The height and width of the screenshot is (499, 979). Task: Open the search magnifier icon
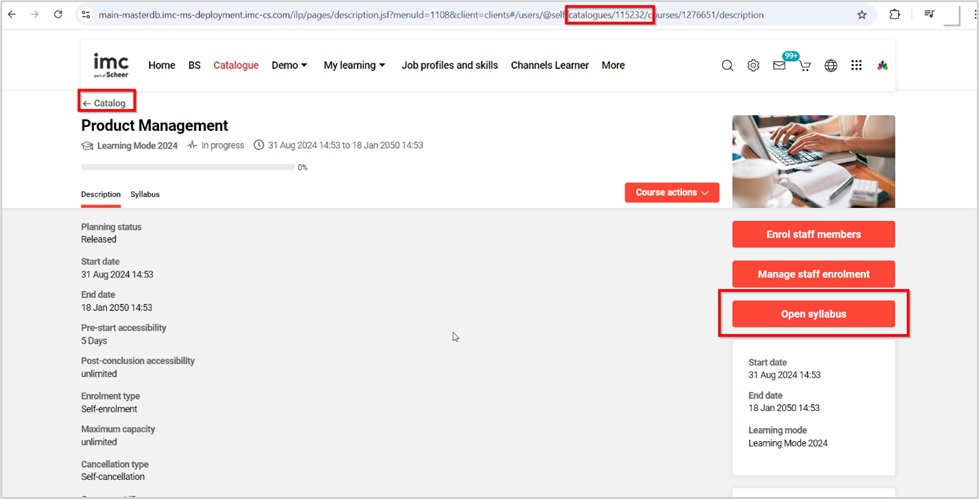pyautogui.click(x=727, y=66)
